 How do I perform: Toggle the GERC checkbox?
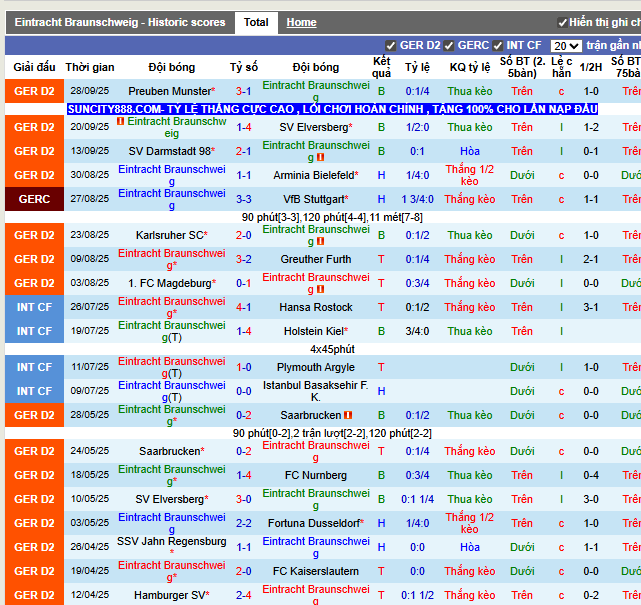[x=448, y=46]
